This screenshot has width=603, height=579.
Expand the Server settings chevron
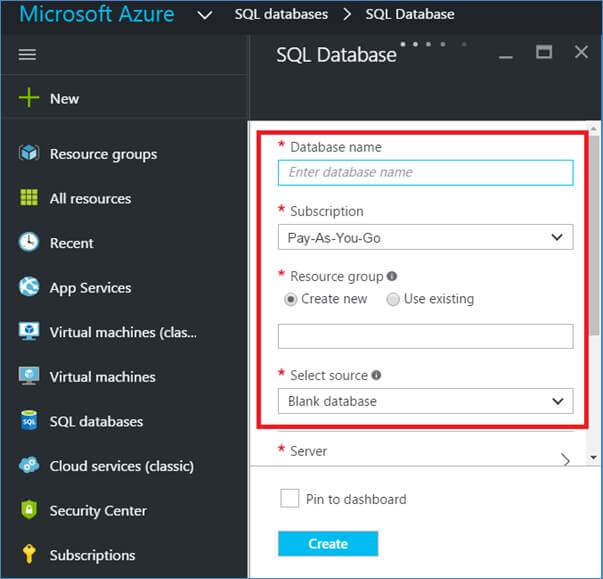click(565, 459)
